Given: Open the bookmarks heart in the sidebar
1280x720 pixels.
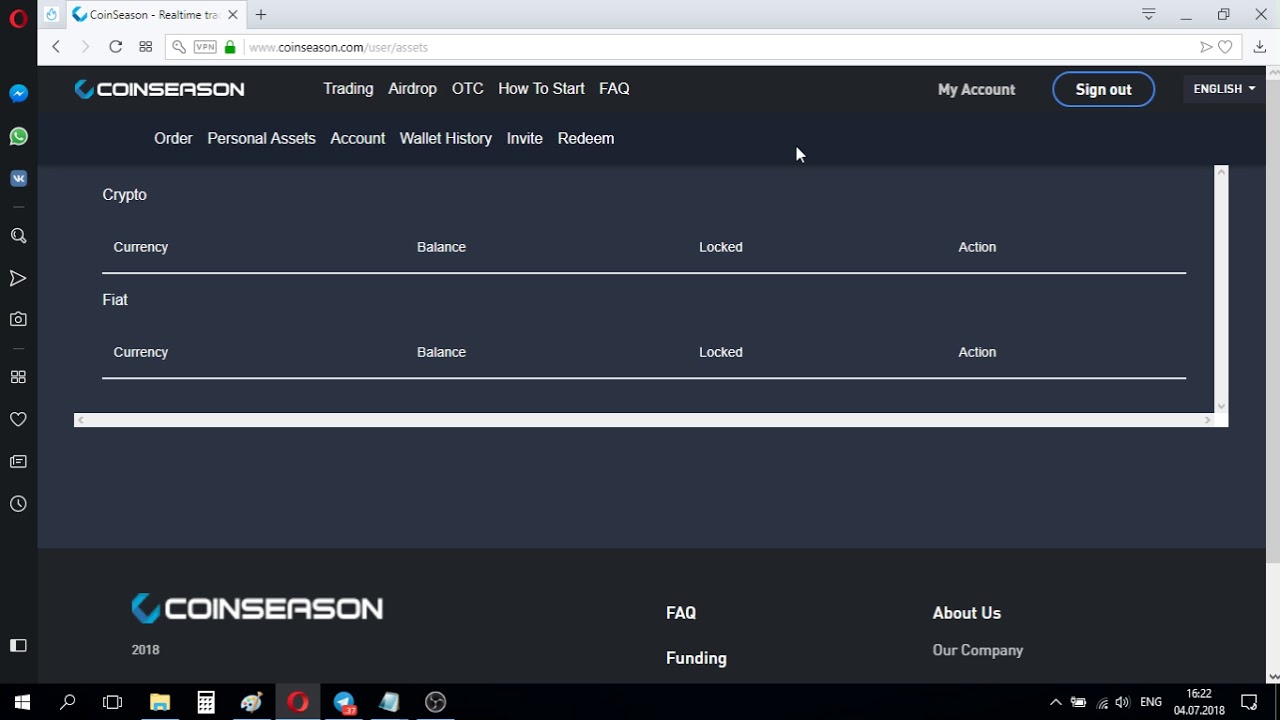Looking at the screenshot, I should tap(18, 420).
